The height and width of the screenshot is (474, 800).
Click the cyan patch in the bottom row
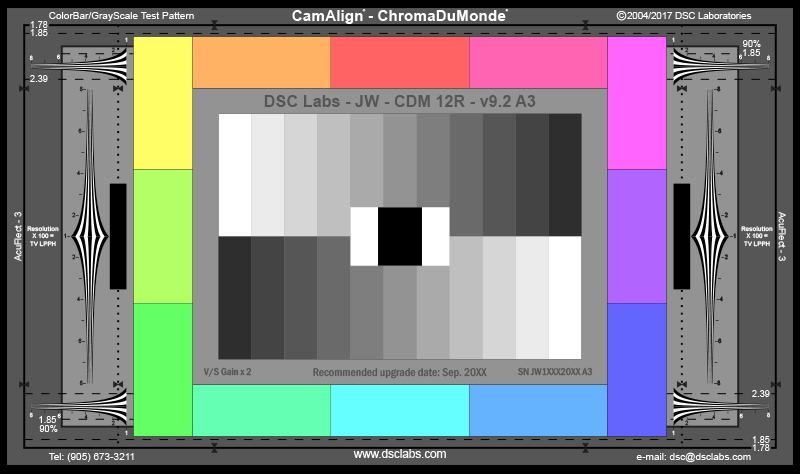[400, 411]
